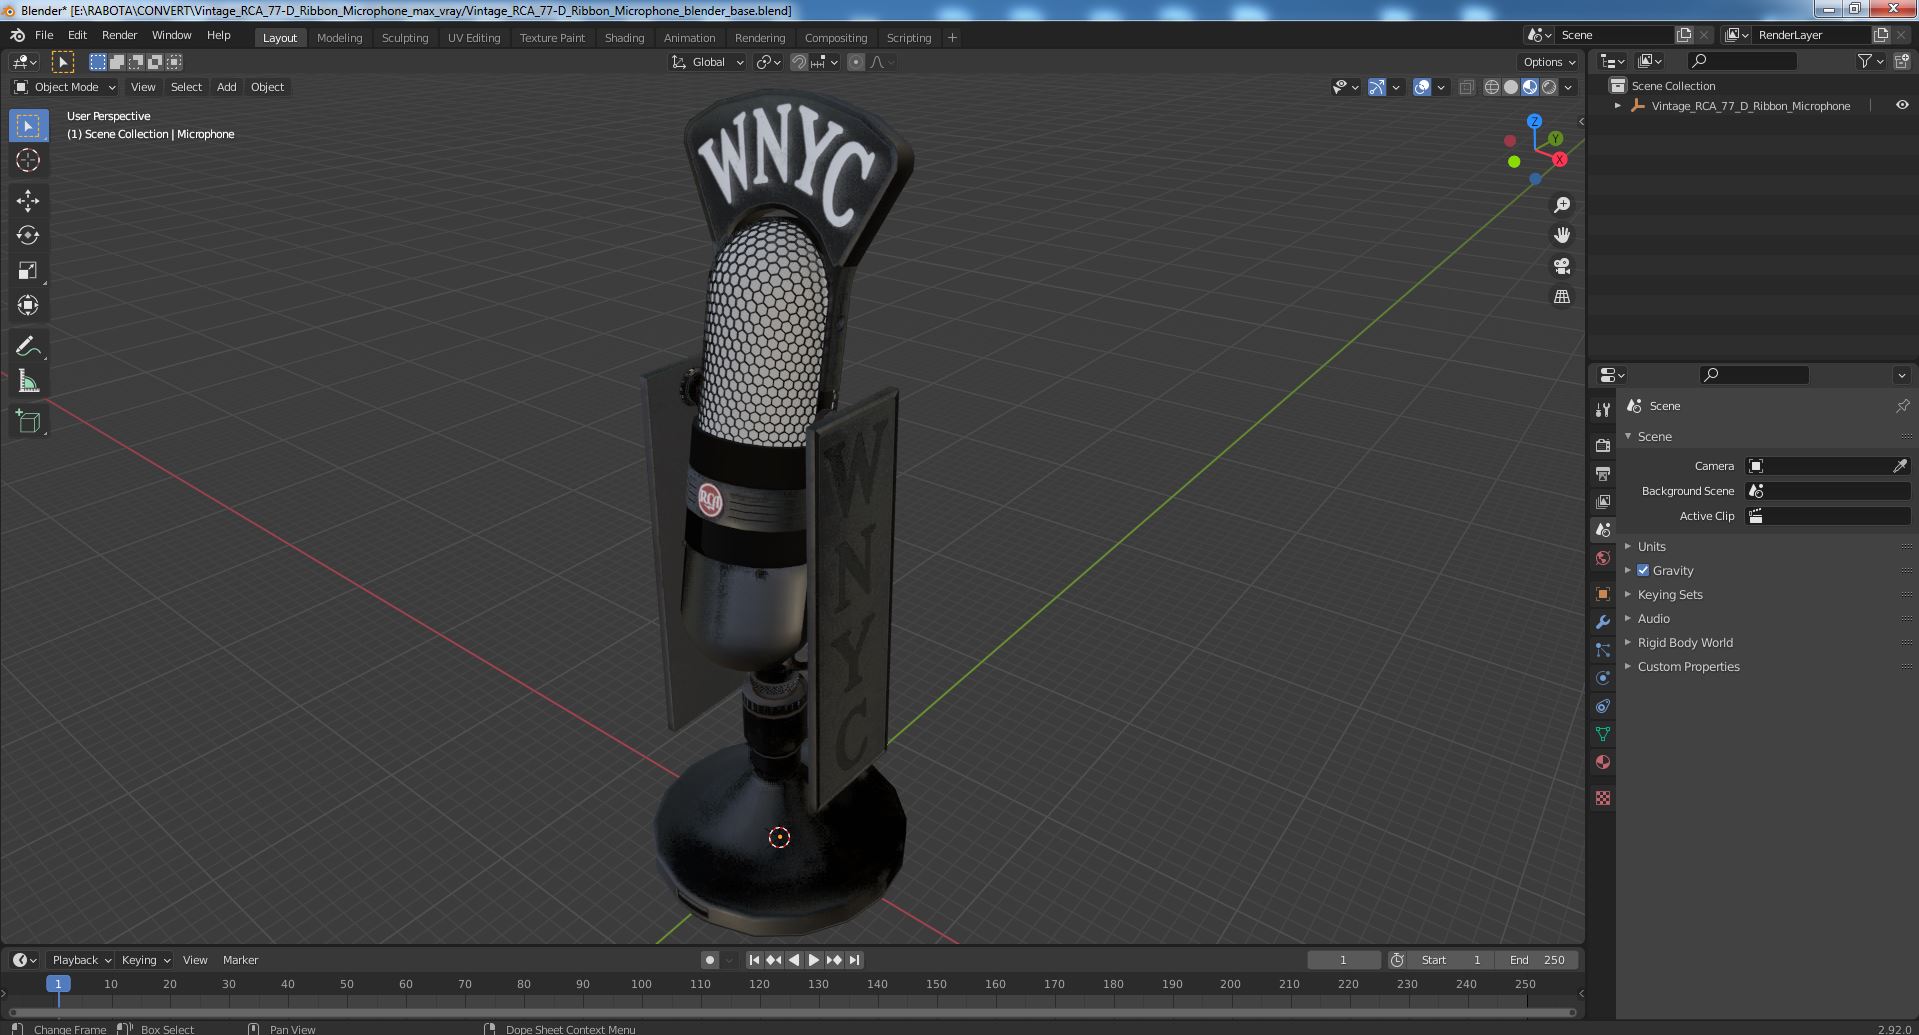Open the Marker menu in timeline

click(x=240, y=960)
